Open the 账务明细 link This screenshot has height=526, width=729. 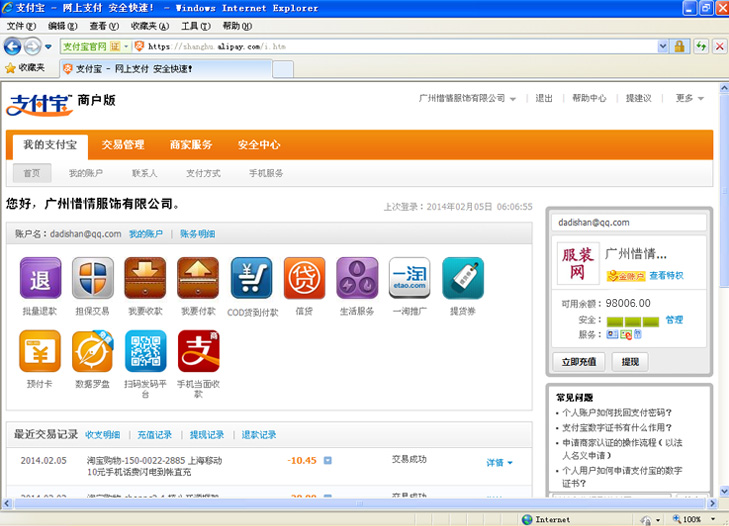(x=197, y=234)
